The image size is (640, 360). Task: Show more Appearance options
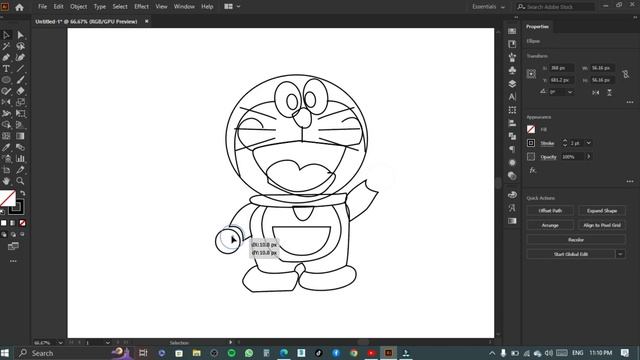click(630, 181)
